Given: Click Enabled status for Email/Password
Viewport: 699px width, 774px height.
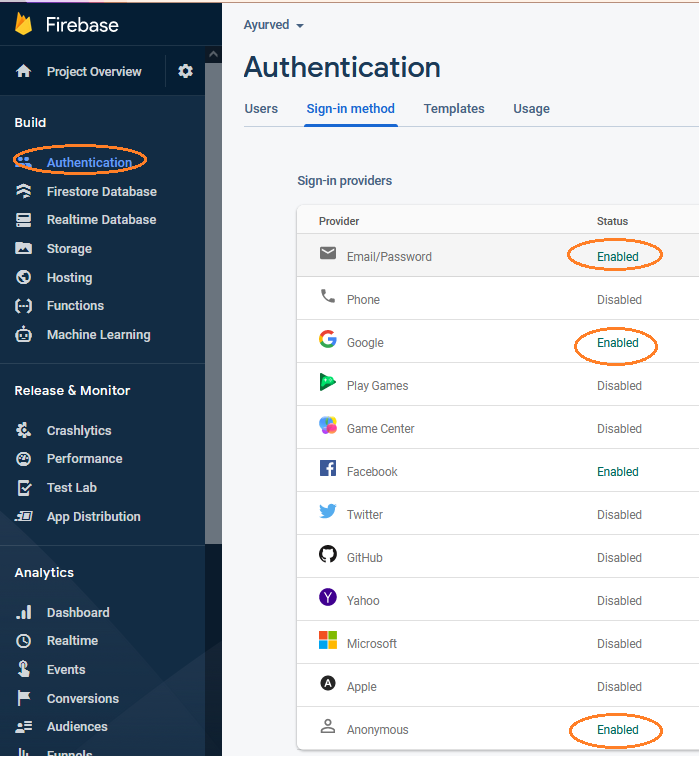Looking at the screenshot, I should pos(618,257).
